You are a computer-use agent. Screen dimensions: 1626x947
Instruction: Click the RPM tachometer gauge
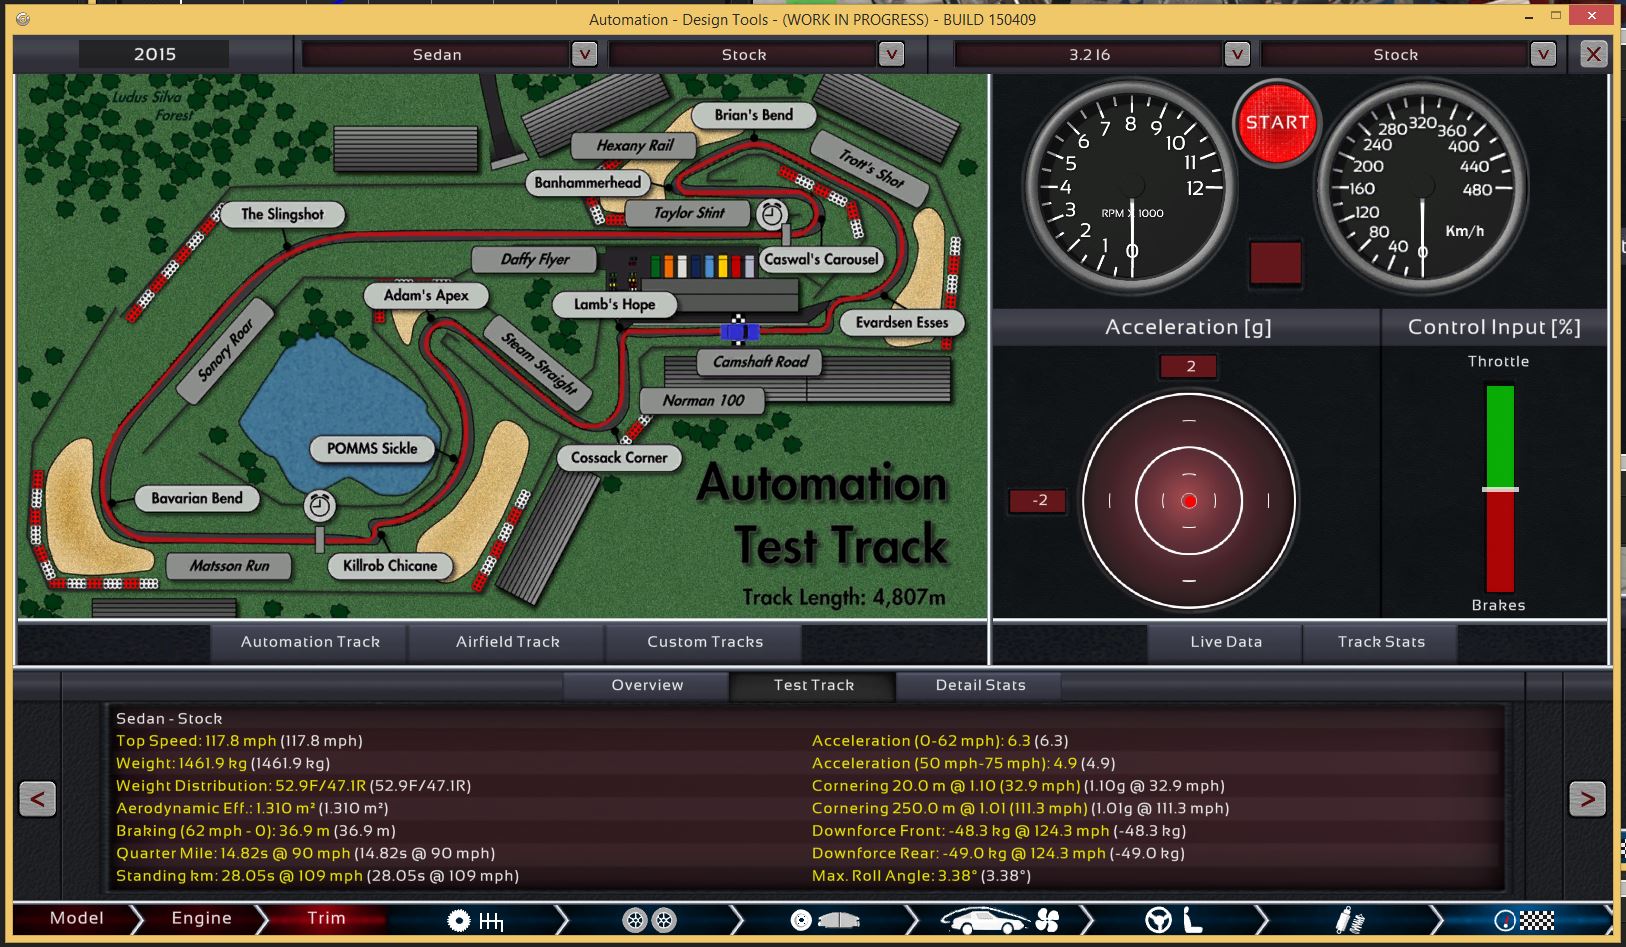pyautogui.click(x=1131, y=187)
